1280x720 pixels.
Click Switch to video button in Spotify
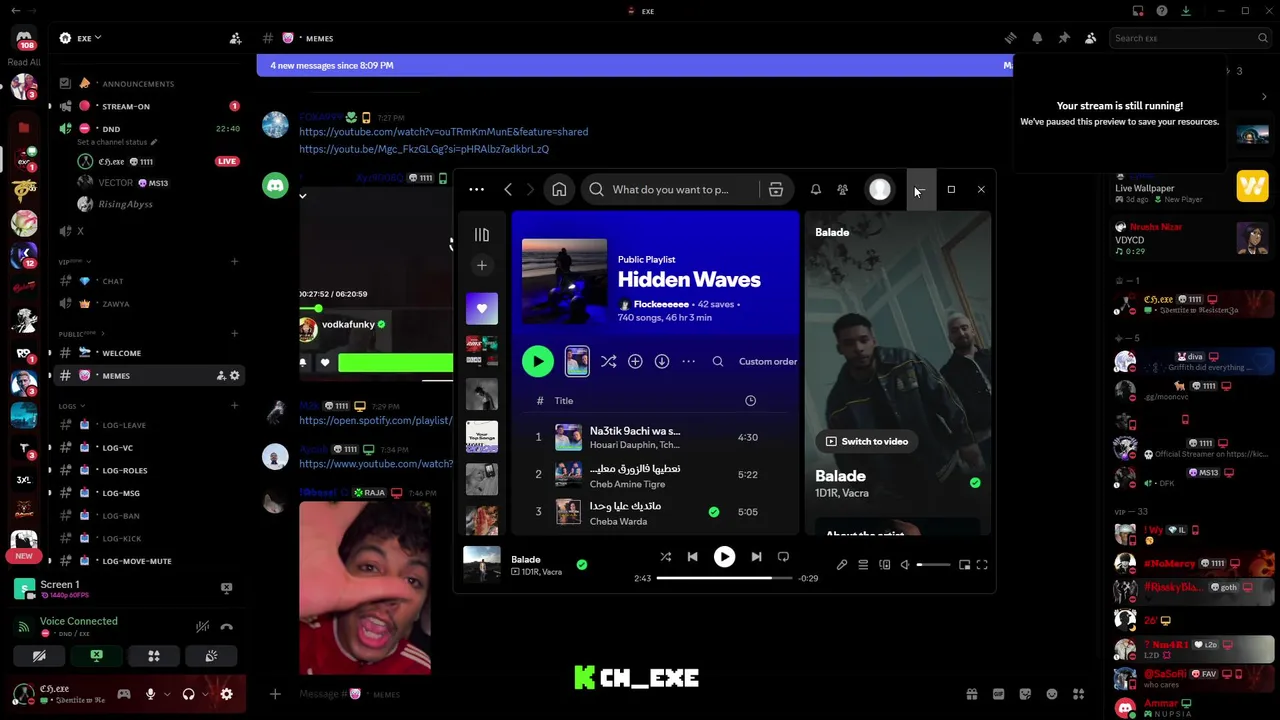pos(866,441)
